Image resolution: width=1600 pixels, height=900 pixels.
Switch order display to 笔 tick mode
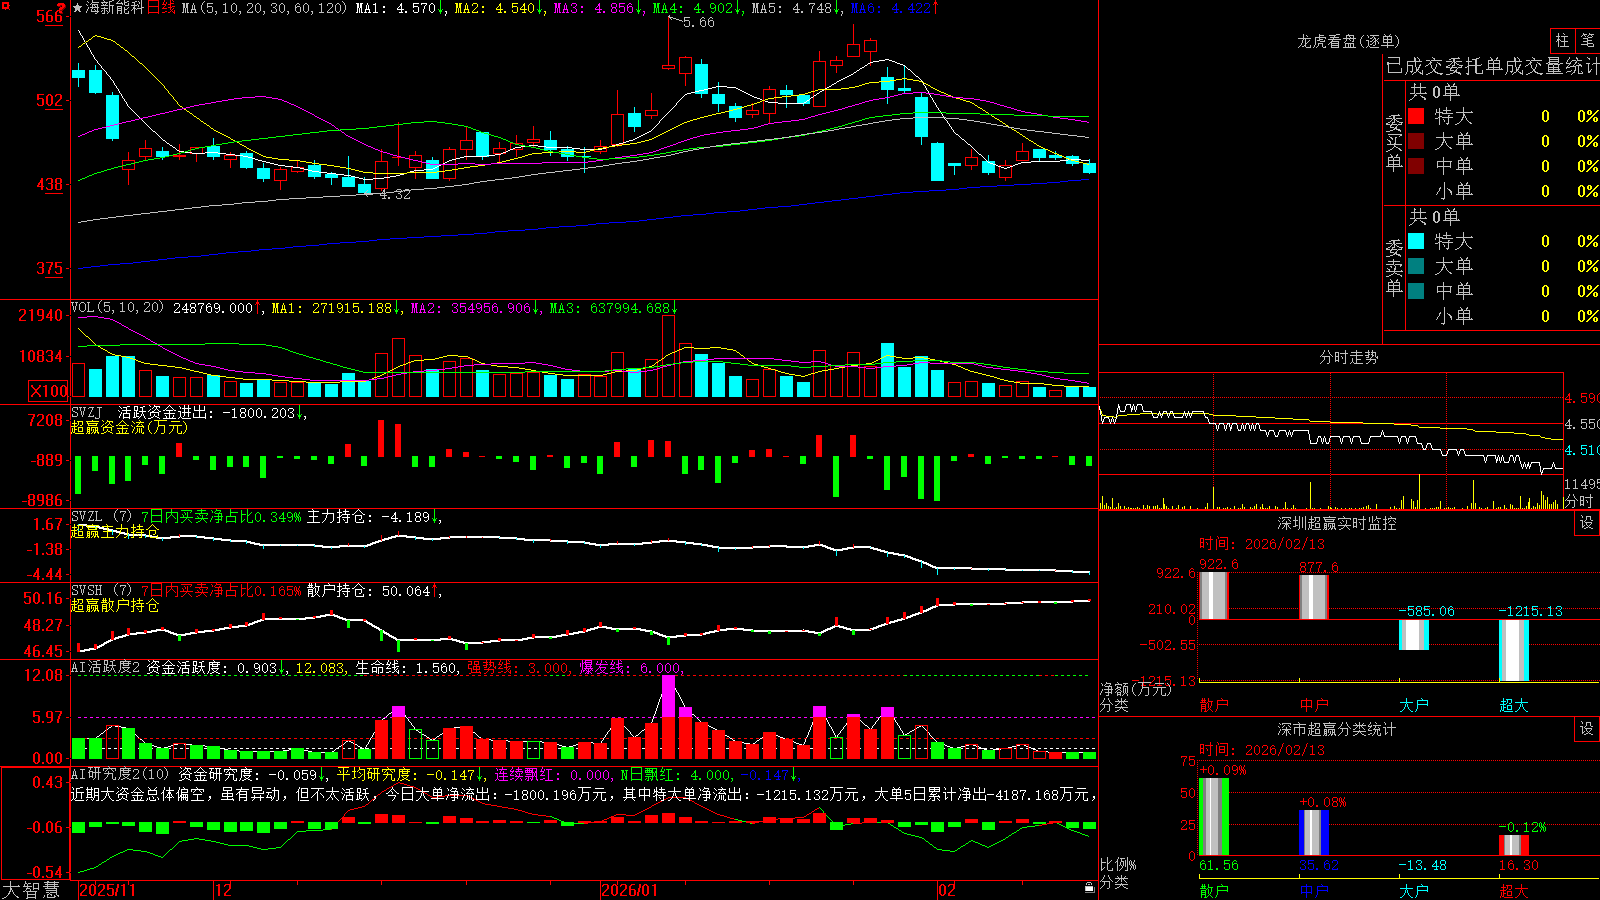tap(1587, 40)
